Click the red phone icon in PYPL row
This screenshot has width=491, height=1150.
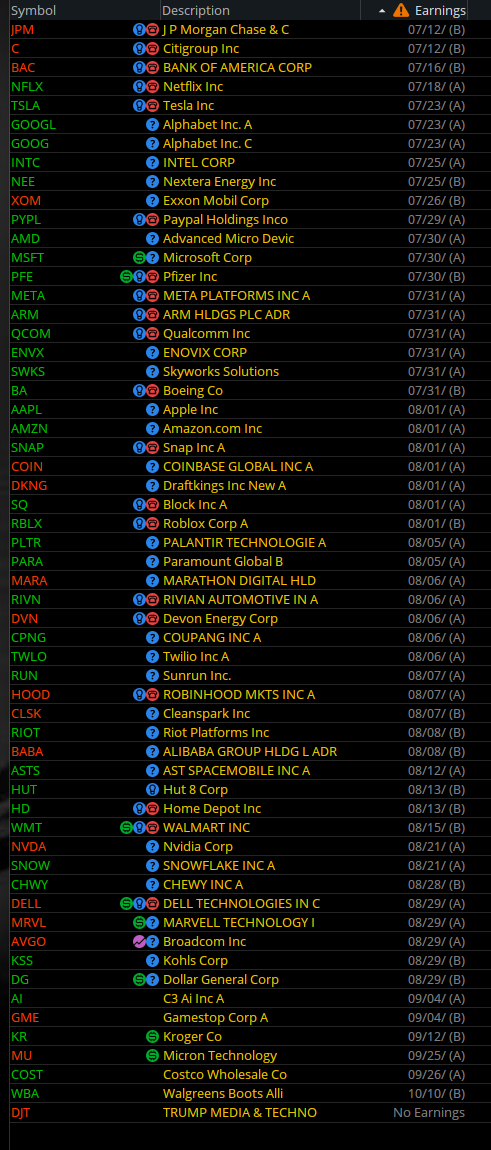point(153,220)
